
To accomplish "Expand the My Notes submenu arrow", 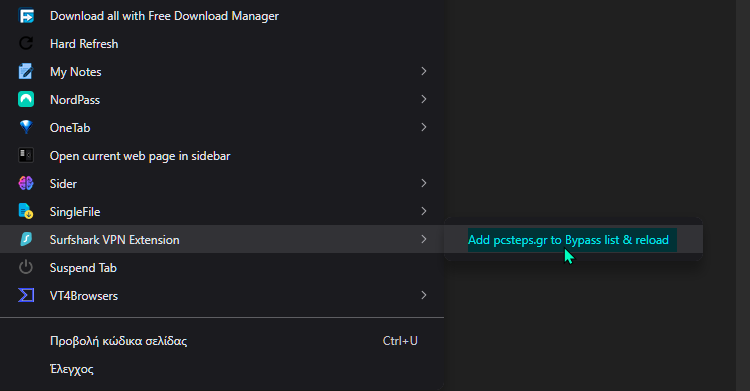I will [x=423, y=71].
